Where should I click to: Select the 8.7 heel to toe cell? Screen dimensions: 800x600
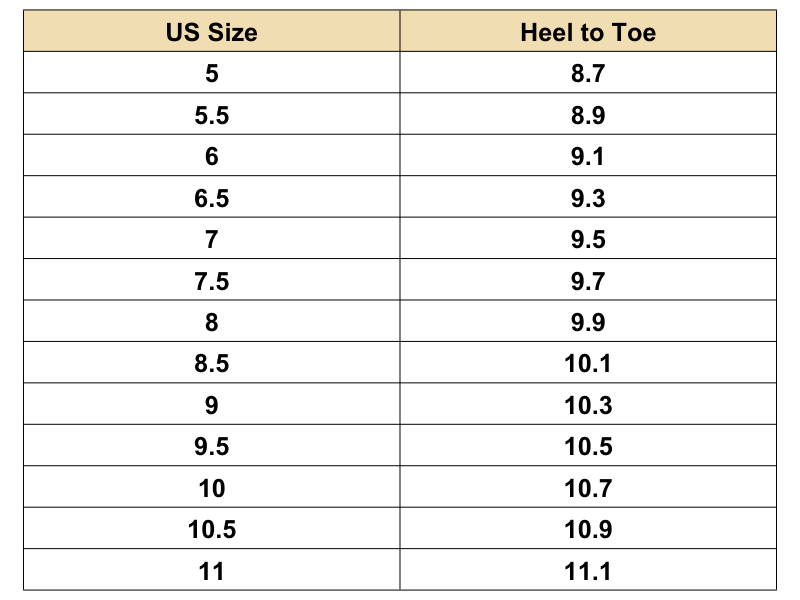(x=588, y=73)
